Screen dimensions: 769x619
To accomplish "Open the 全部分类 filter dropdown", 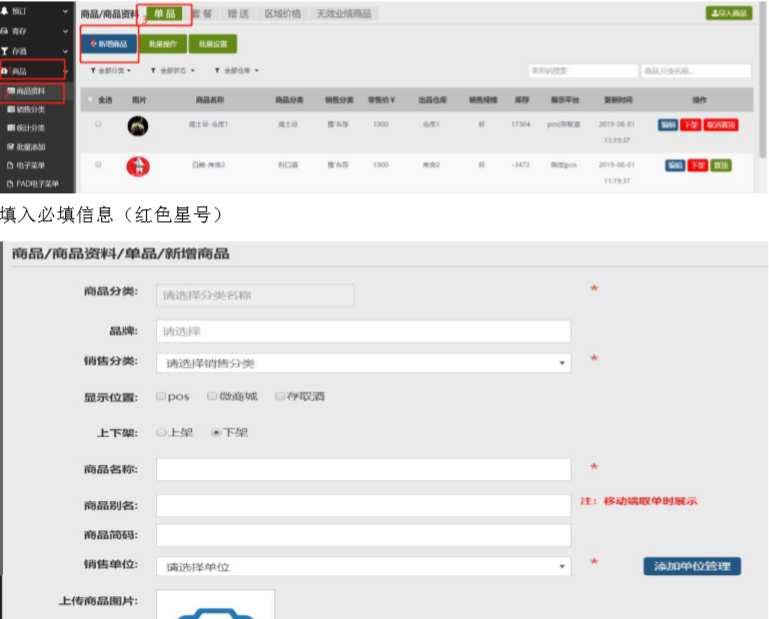I will [x=111, y=71].
